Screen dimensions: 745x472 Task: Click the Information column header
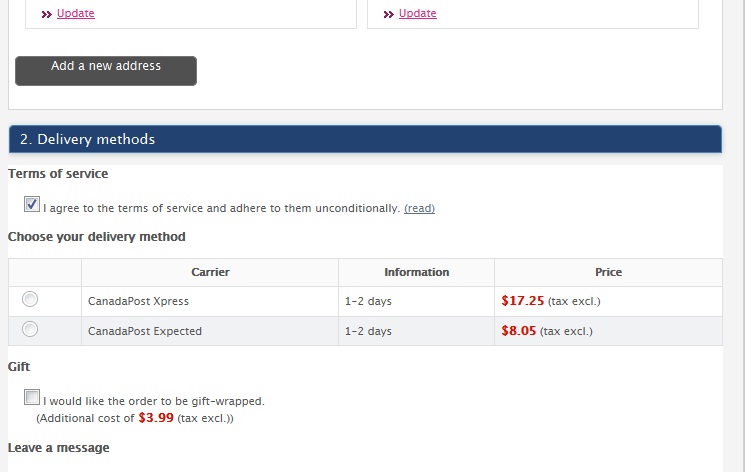416,272
